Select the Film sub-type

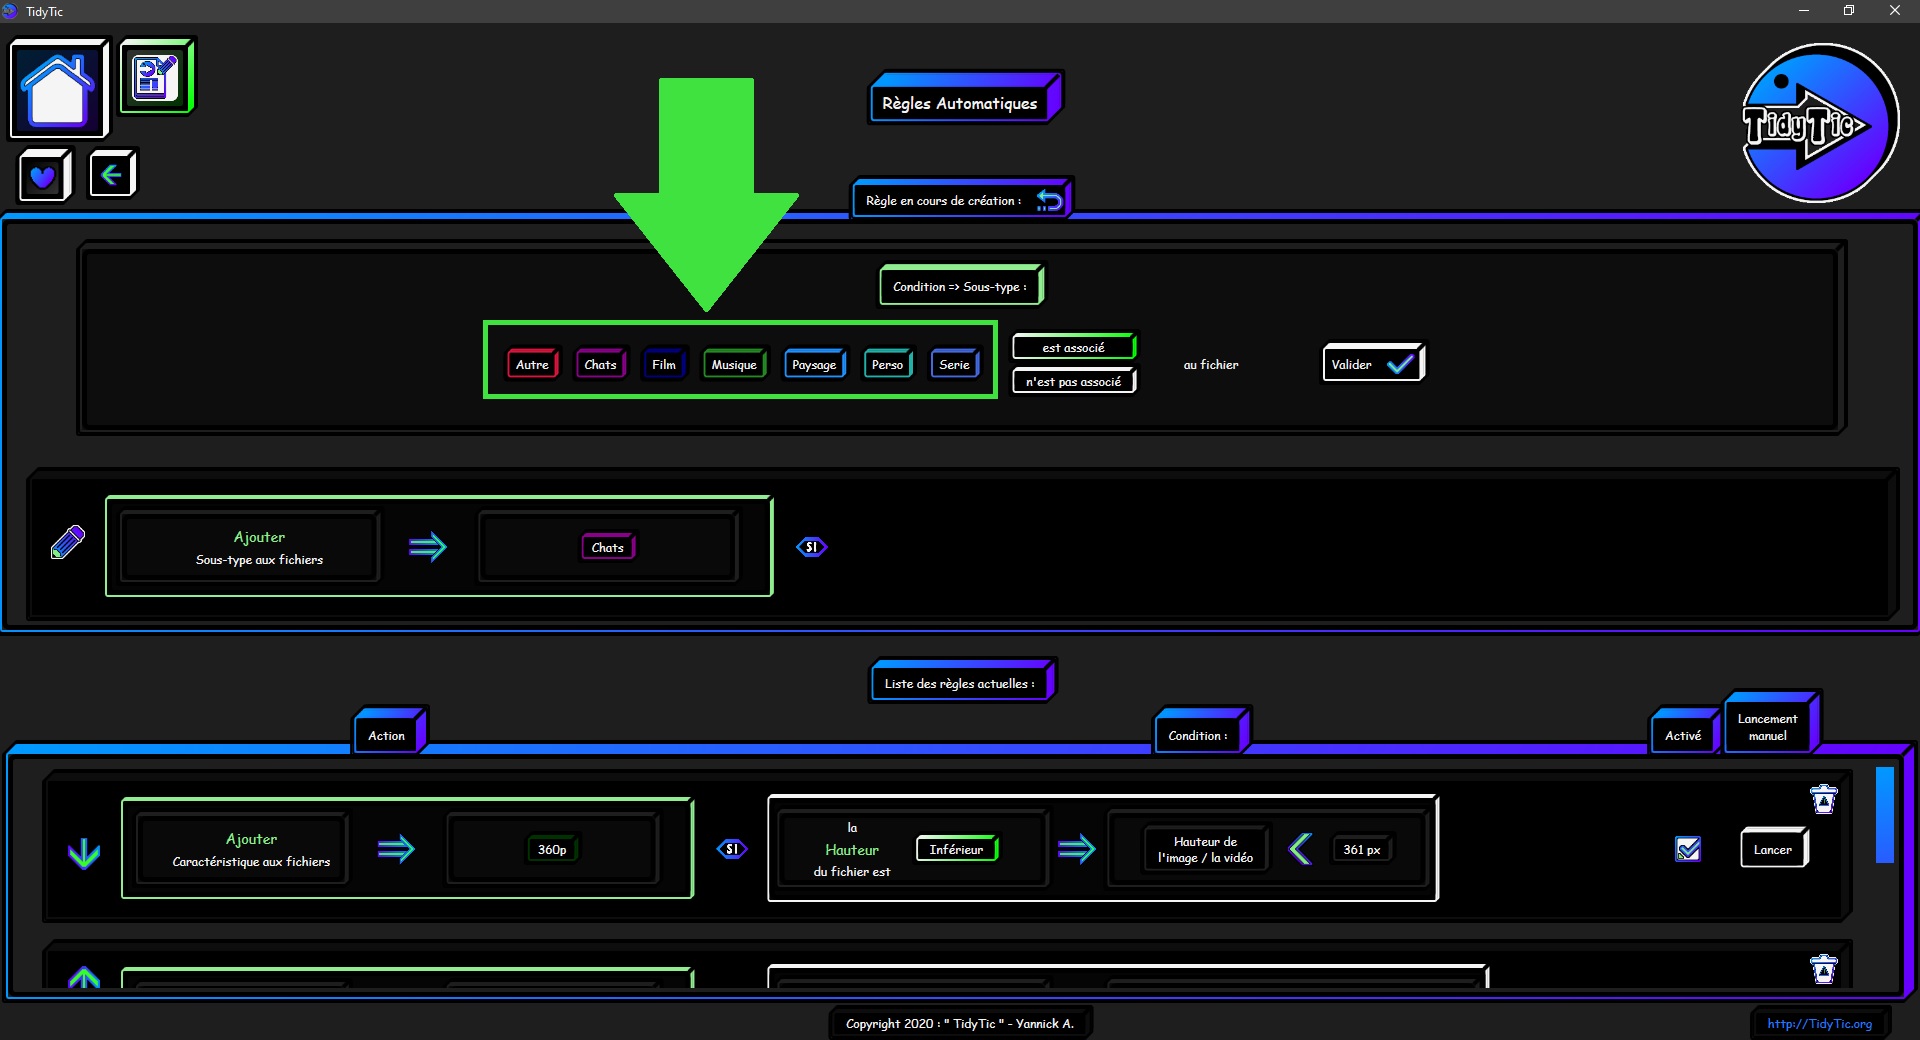tap(664, 364)
